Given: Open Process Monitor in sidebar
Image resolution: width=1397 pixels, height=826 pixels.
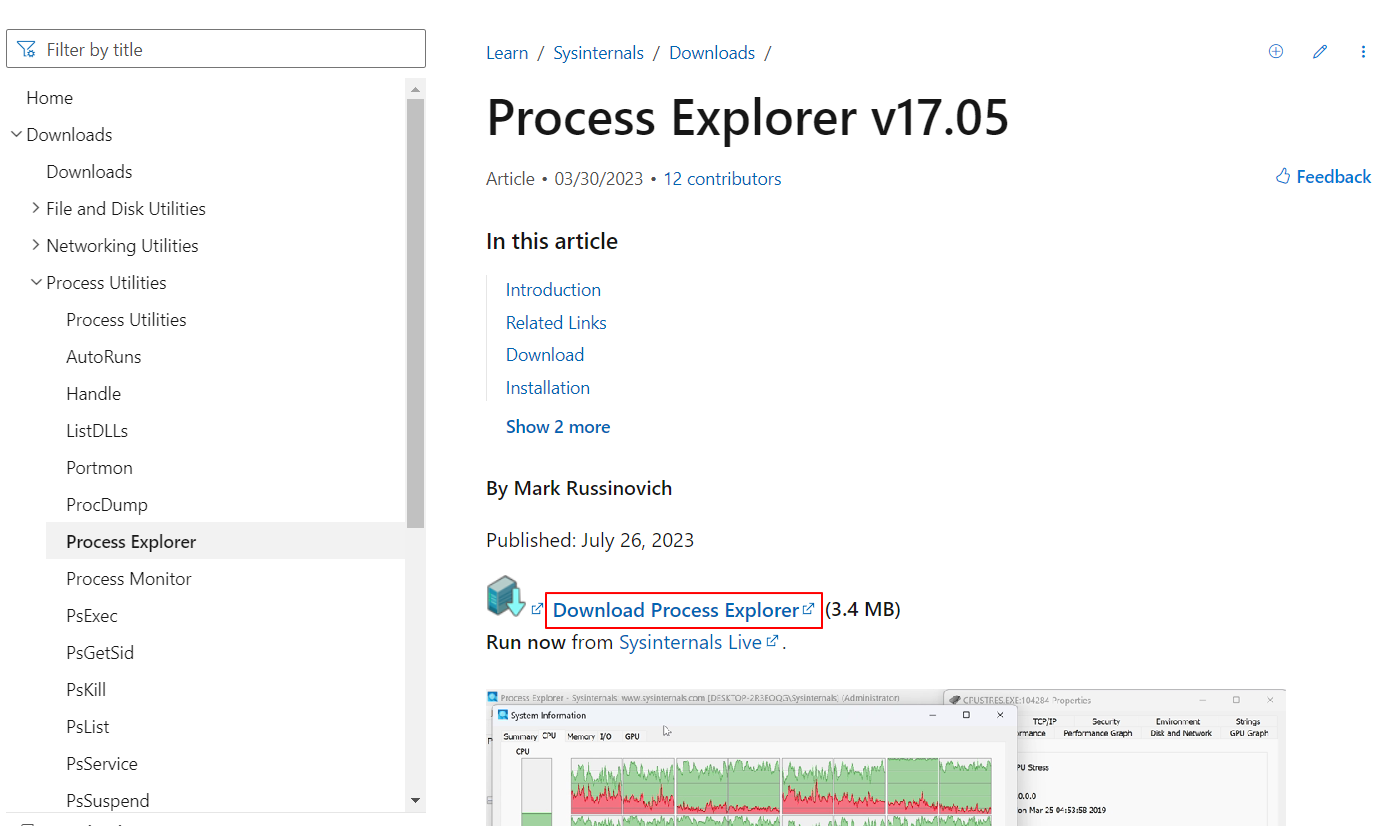Looking at the screenshot, I should pyautogui.click(x=129, y=579).
